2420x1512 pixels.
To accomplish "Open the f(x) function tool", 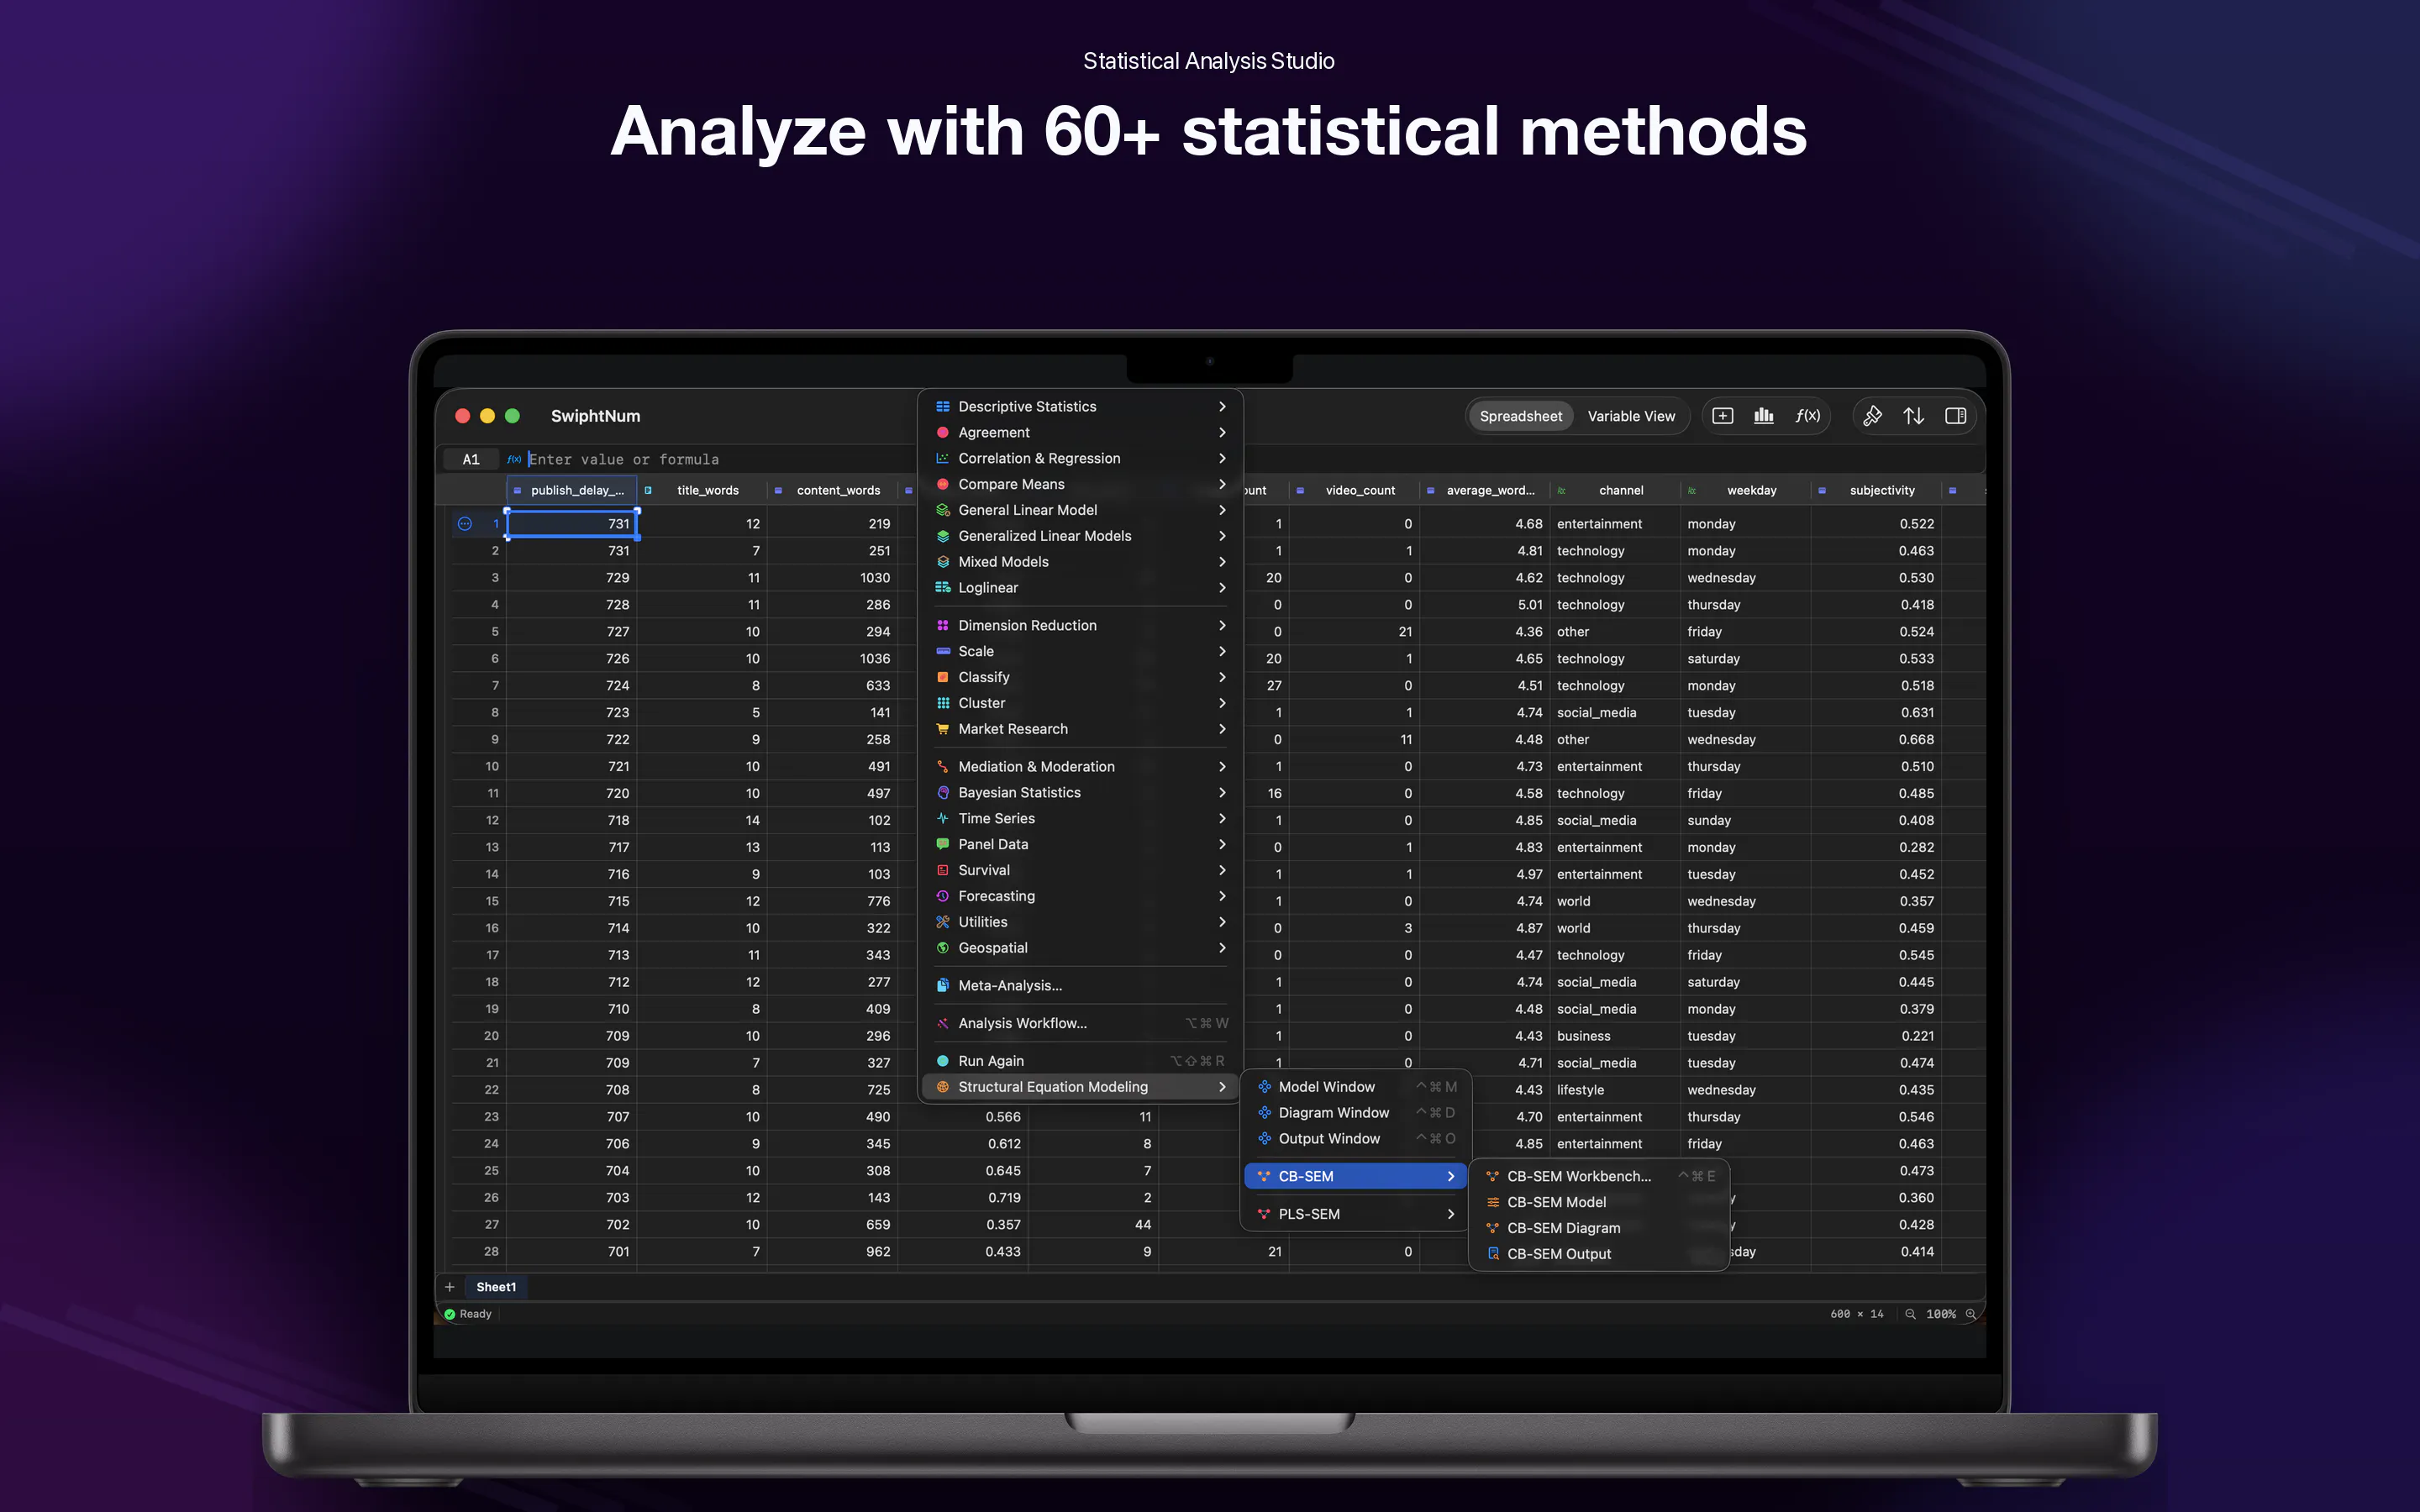I will (x=1807, y=416).
